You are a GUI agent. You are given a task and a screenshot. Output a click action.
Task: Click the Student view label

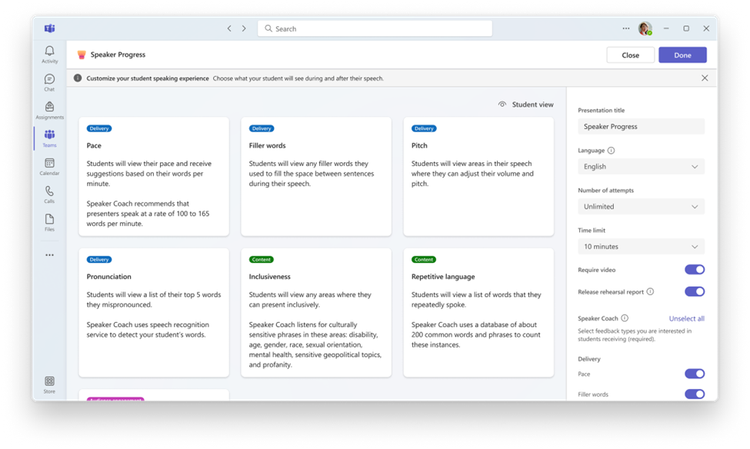pyautogui.click(x=532, y=104)
